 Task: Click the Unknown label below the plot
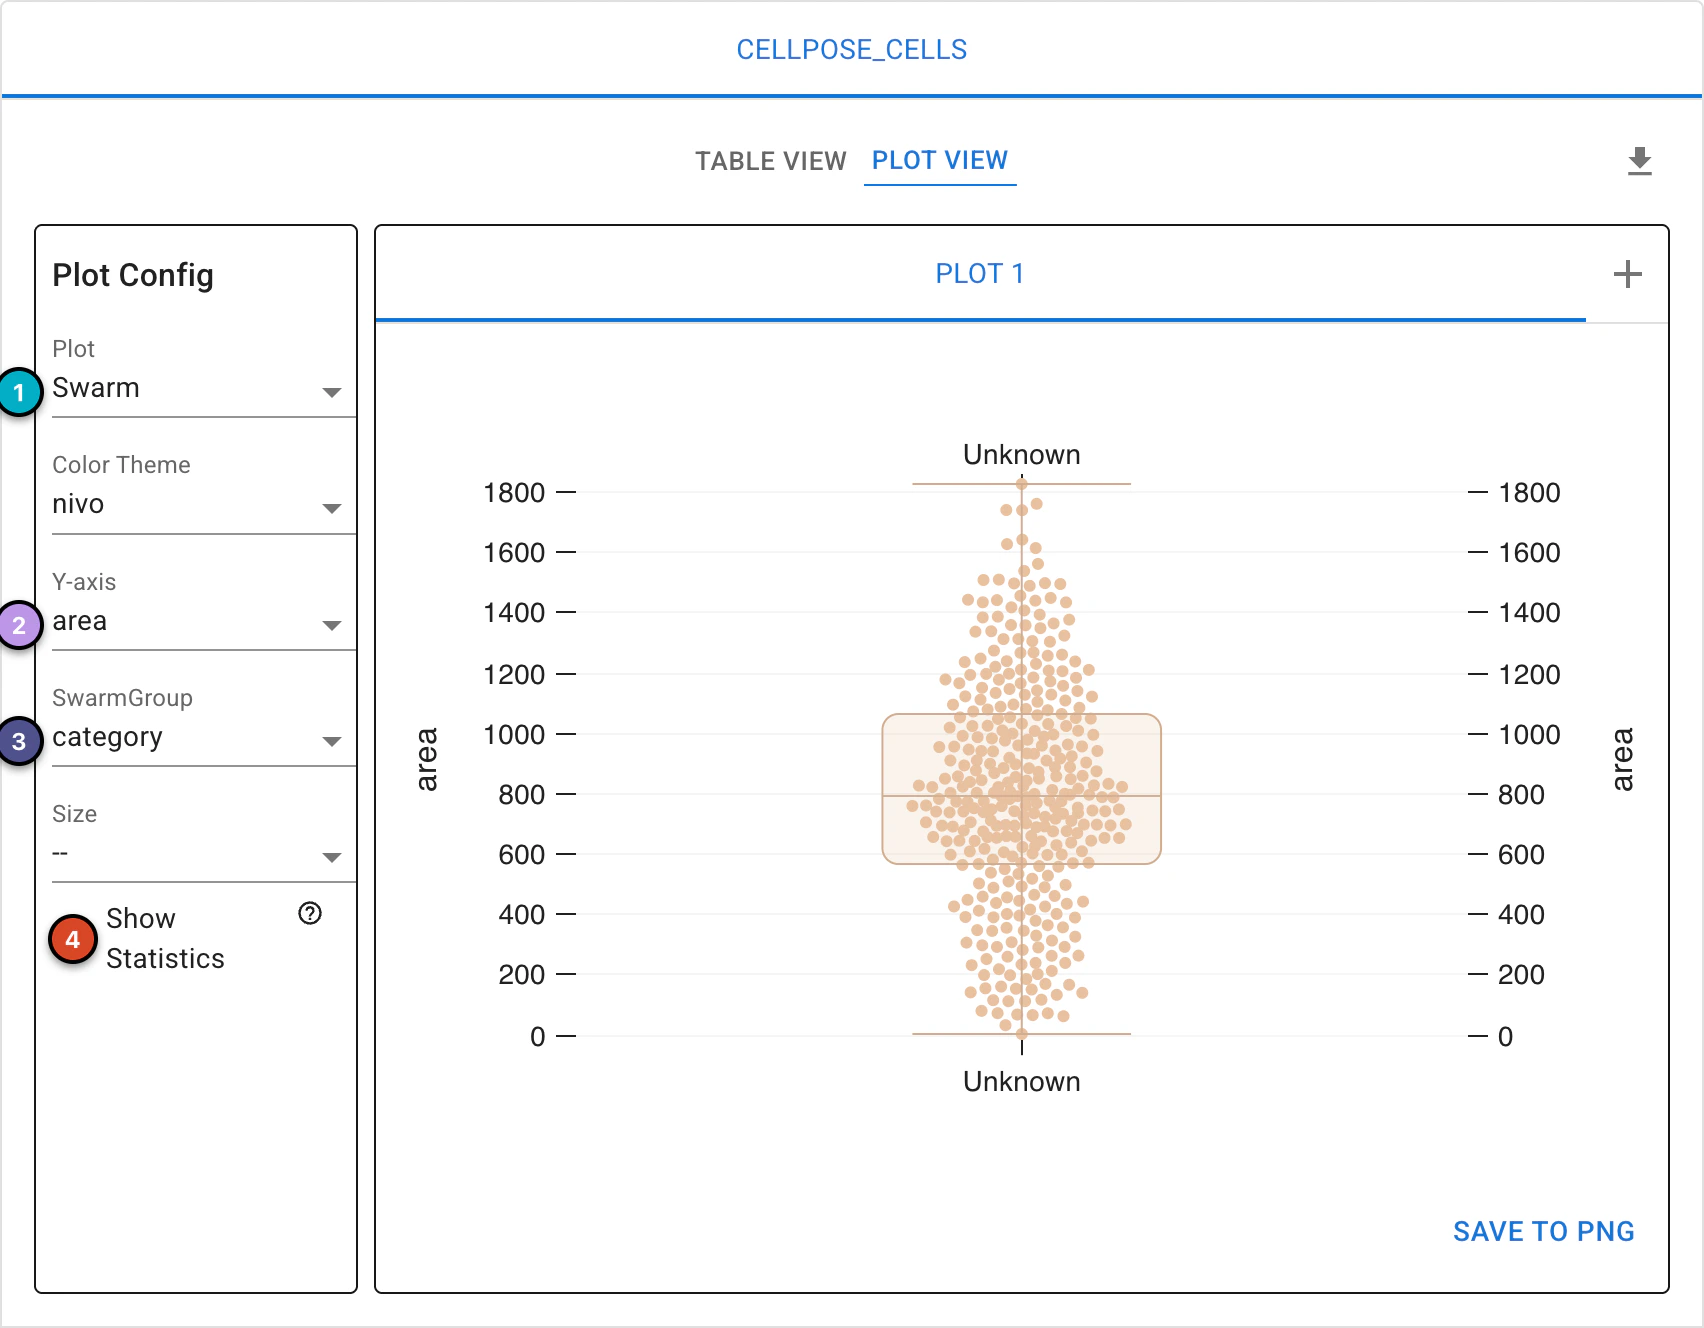(1022, 1082)
